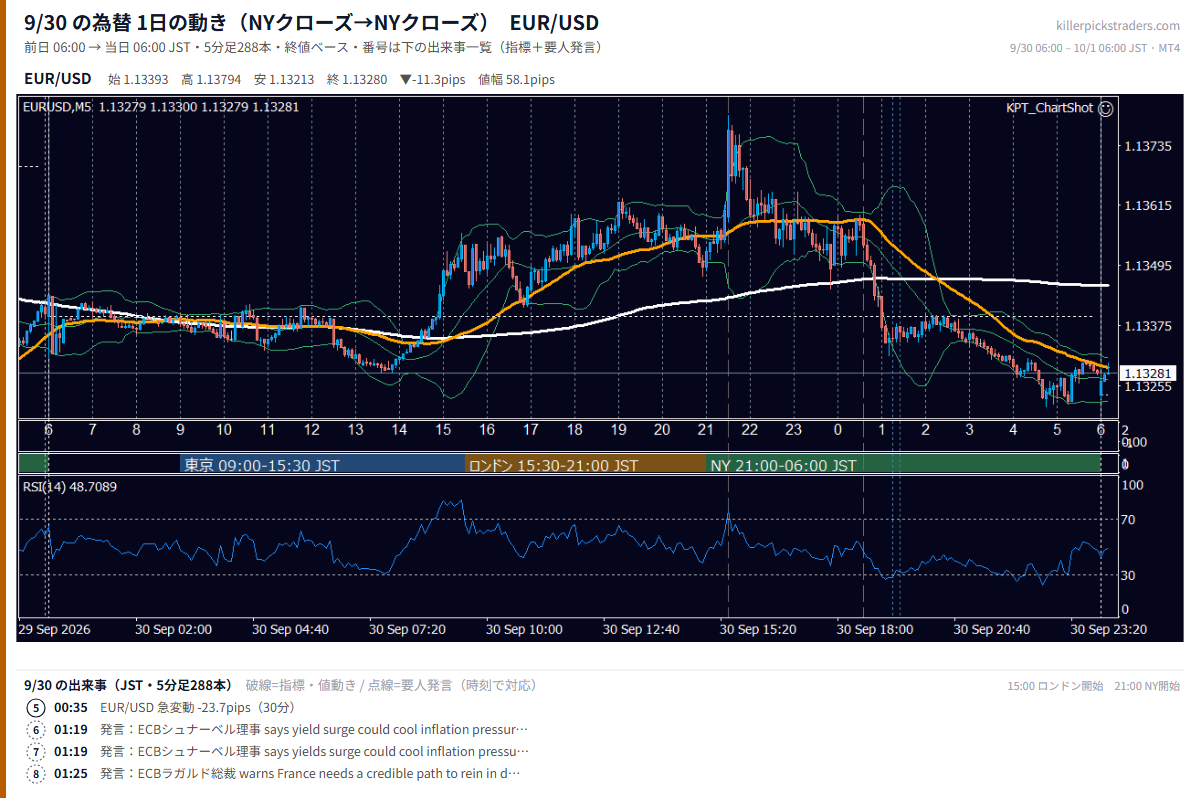Click the legend 破線=指標・値動き / 点線=要人発言

pos(391,685)
